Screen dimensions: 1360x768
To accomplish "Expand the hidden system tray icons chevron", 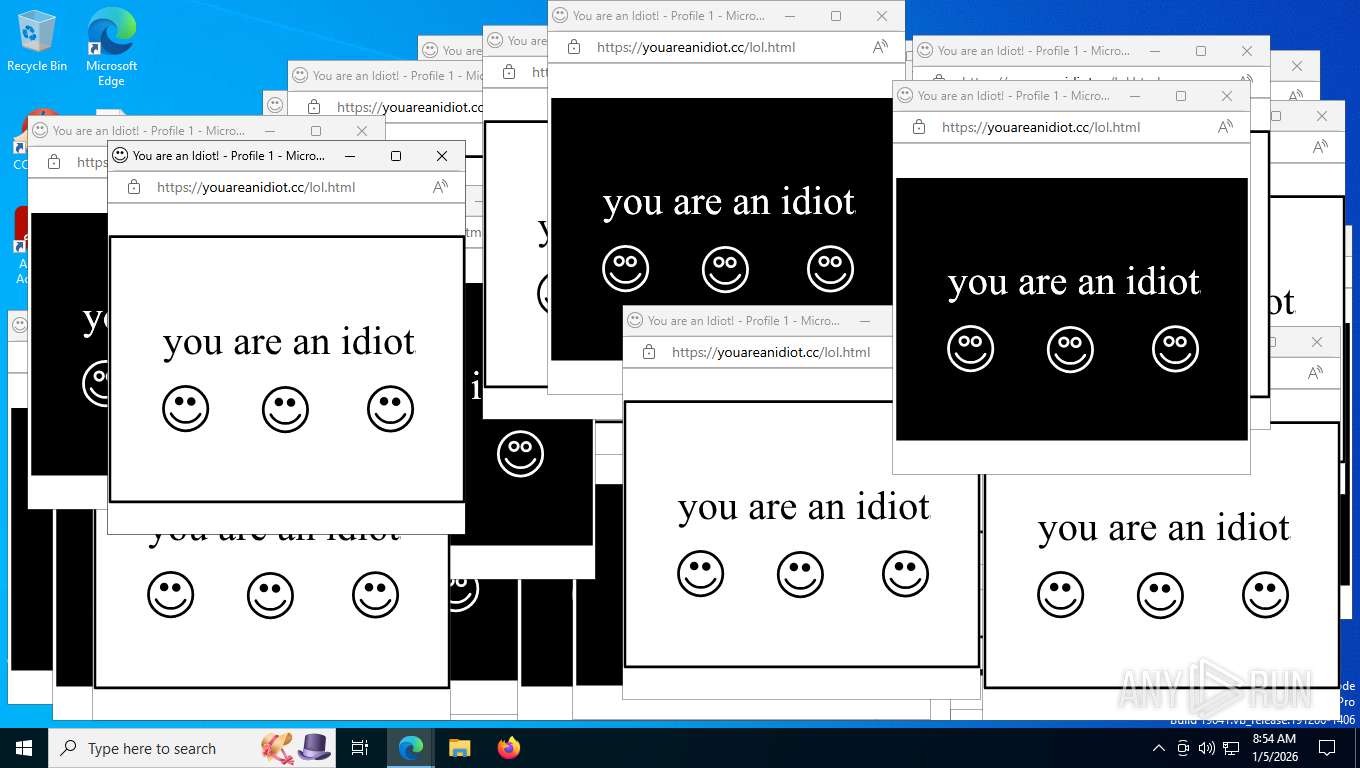I will point(1159,748).
